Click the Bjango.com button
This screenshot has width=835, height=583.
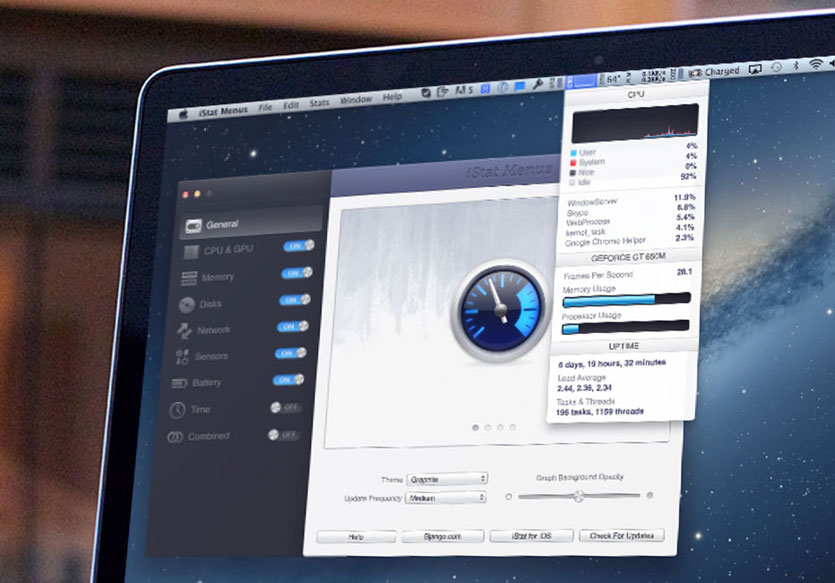[443, 536]
